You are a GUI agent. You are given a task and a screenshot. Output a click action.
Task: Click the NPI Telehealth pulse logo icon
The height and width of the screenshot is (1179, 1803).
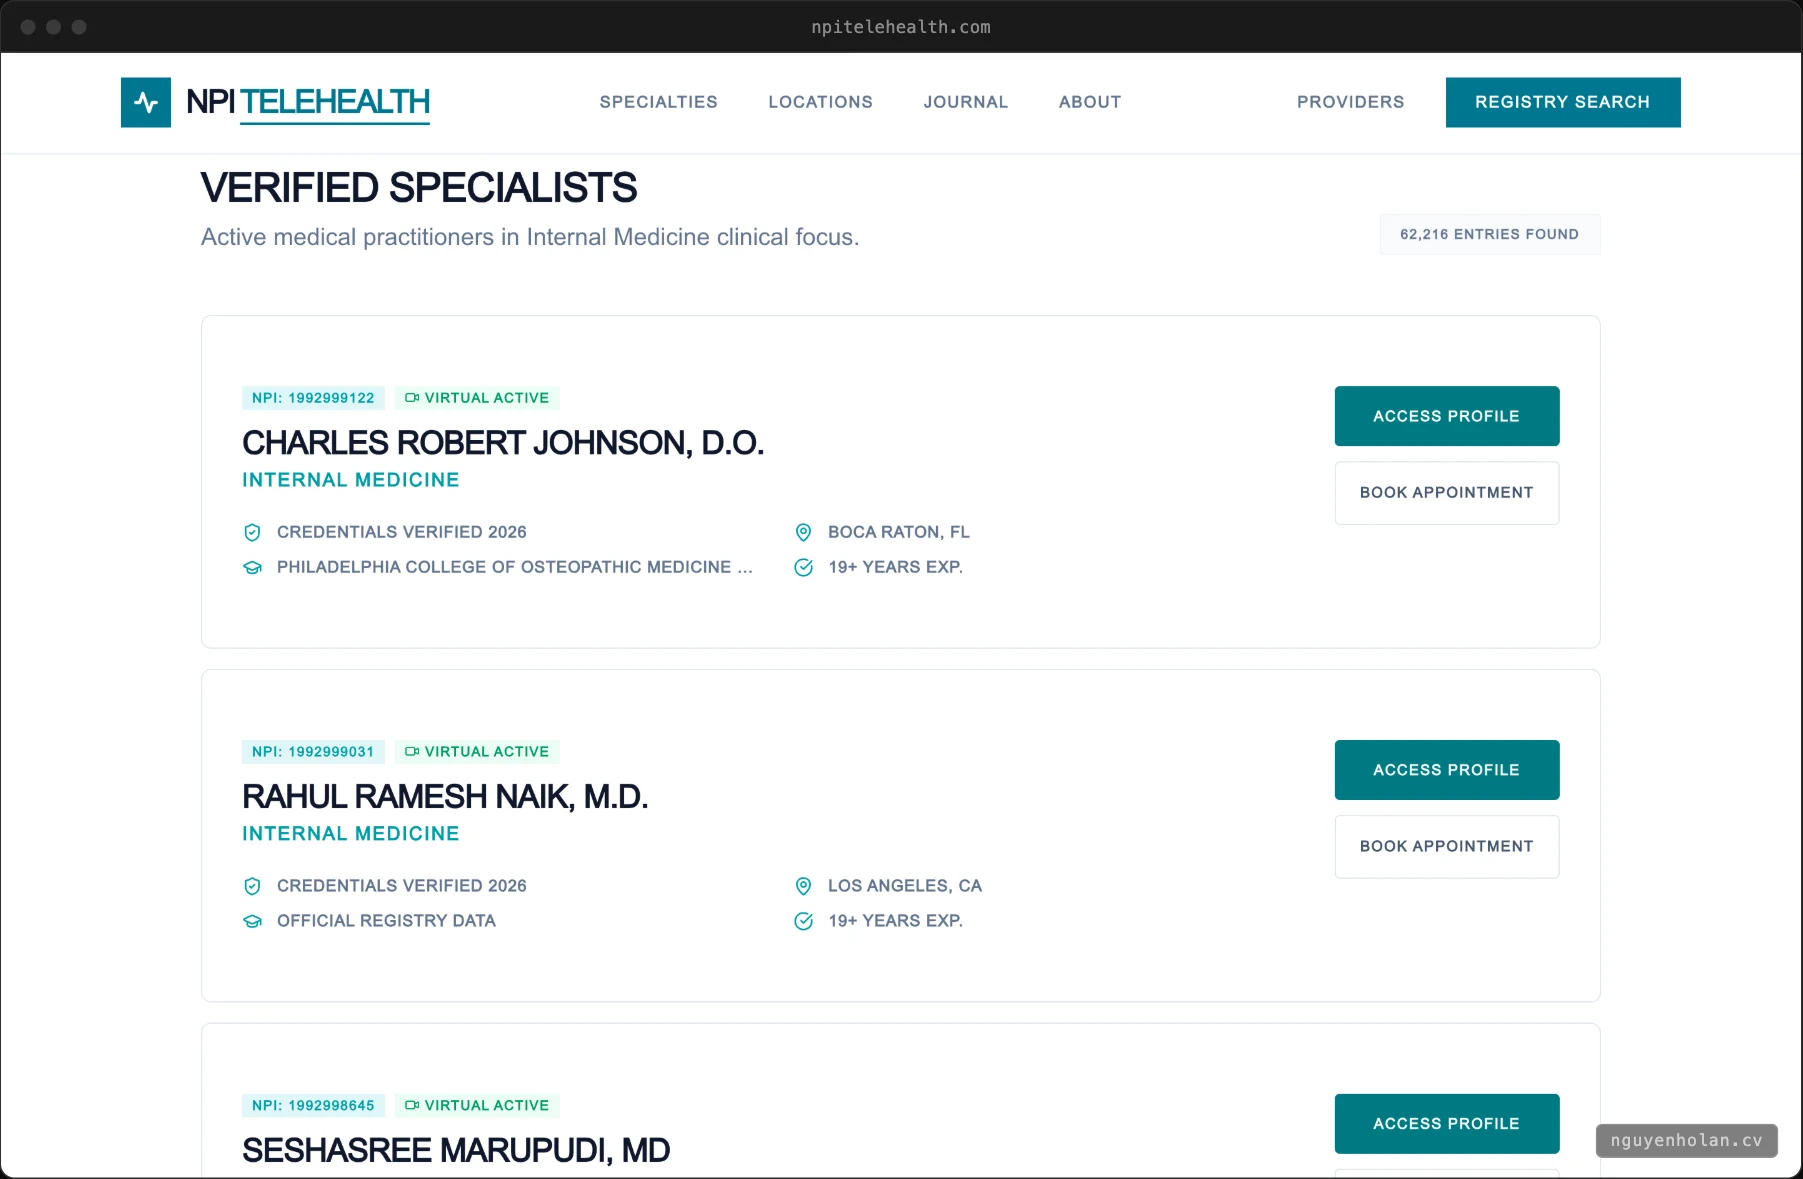[x=146, y=102]
